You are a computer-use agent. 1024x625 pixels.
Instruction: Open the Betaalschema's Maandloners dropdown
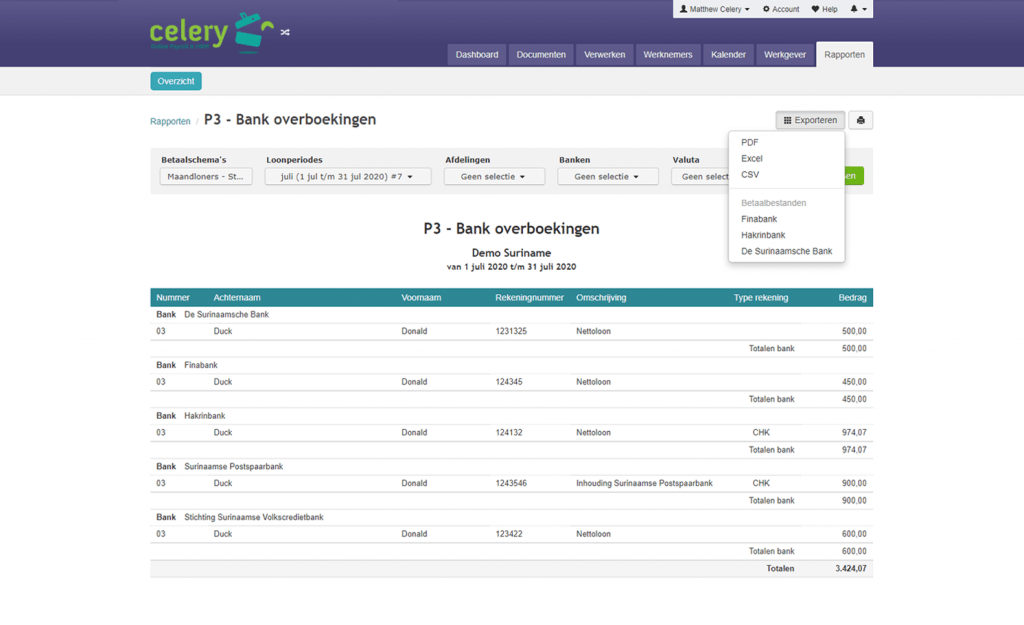coord(206,176)
